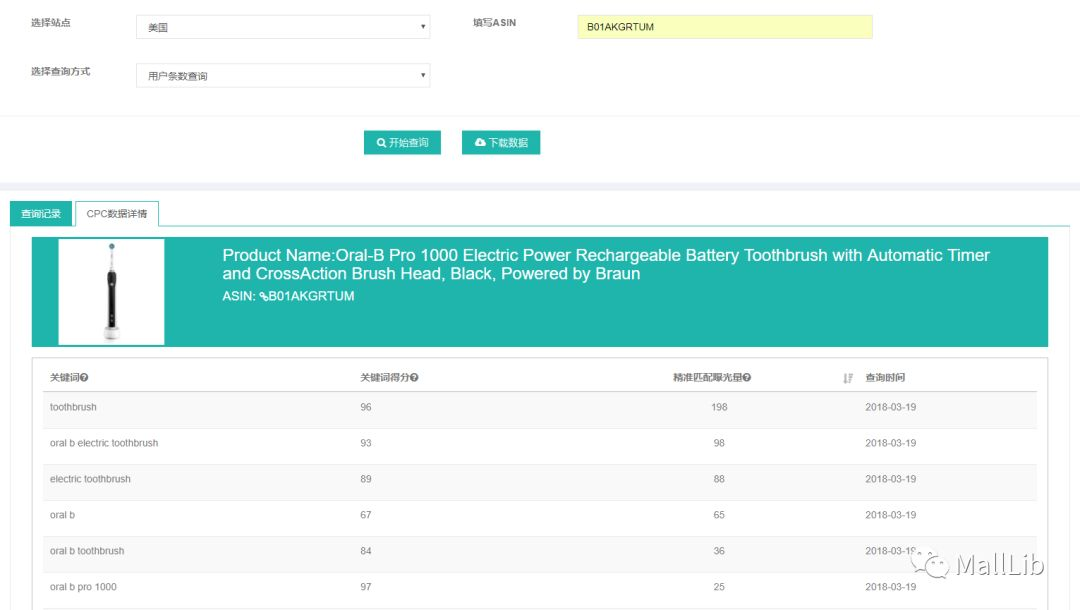Viewport: 1080px width, 610px height.
Task: Switch to the CPC数据详情 tab
Action: click(x=117, y=213)
